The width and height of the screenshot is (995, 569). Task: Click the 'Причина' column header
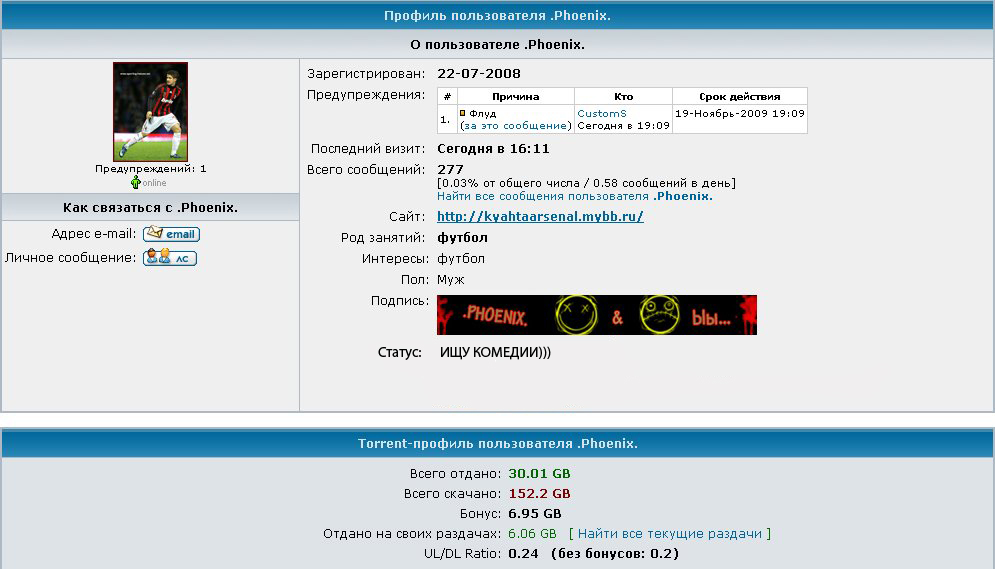pos(515,96)
